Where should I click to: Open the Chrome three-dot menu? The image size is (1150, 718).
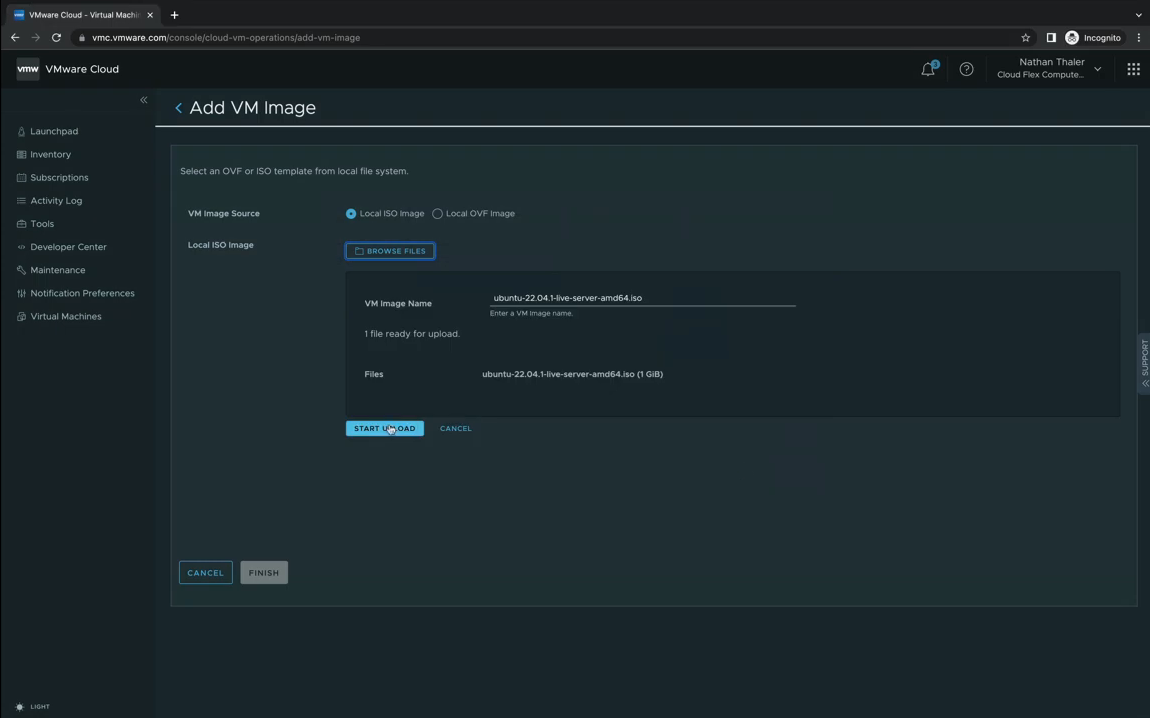point(1139,37)
